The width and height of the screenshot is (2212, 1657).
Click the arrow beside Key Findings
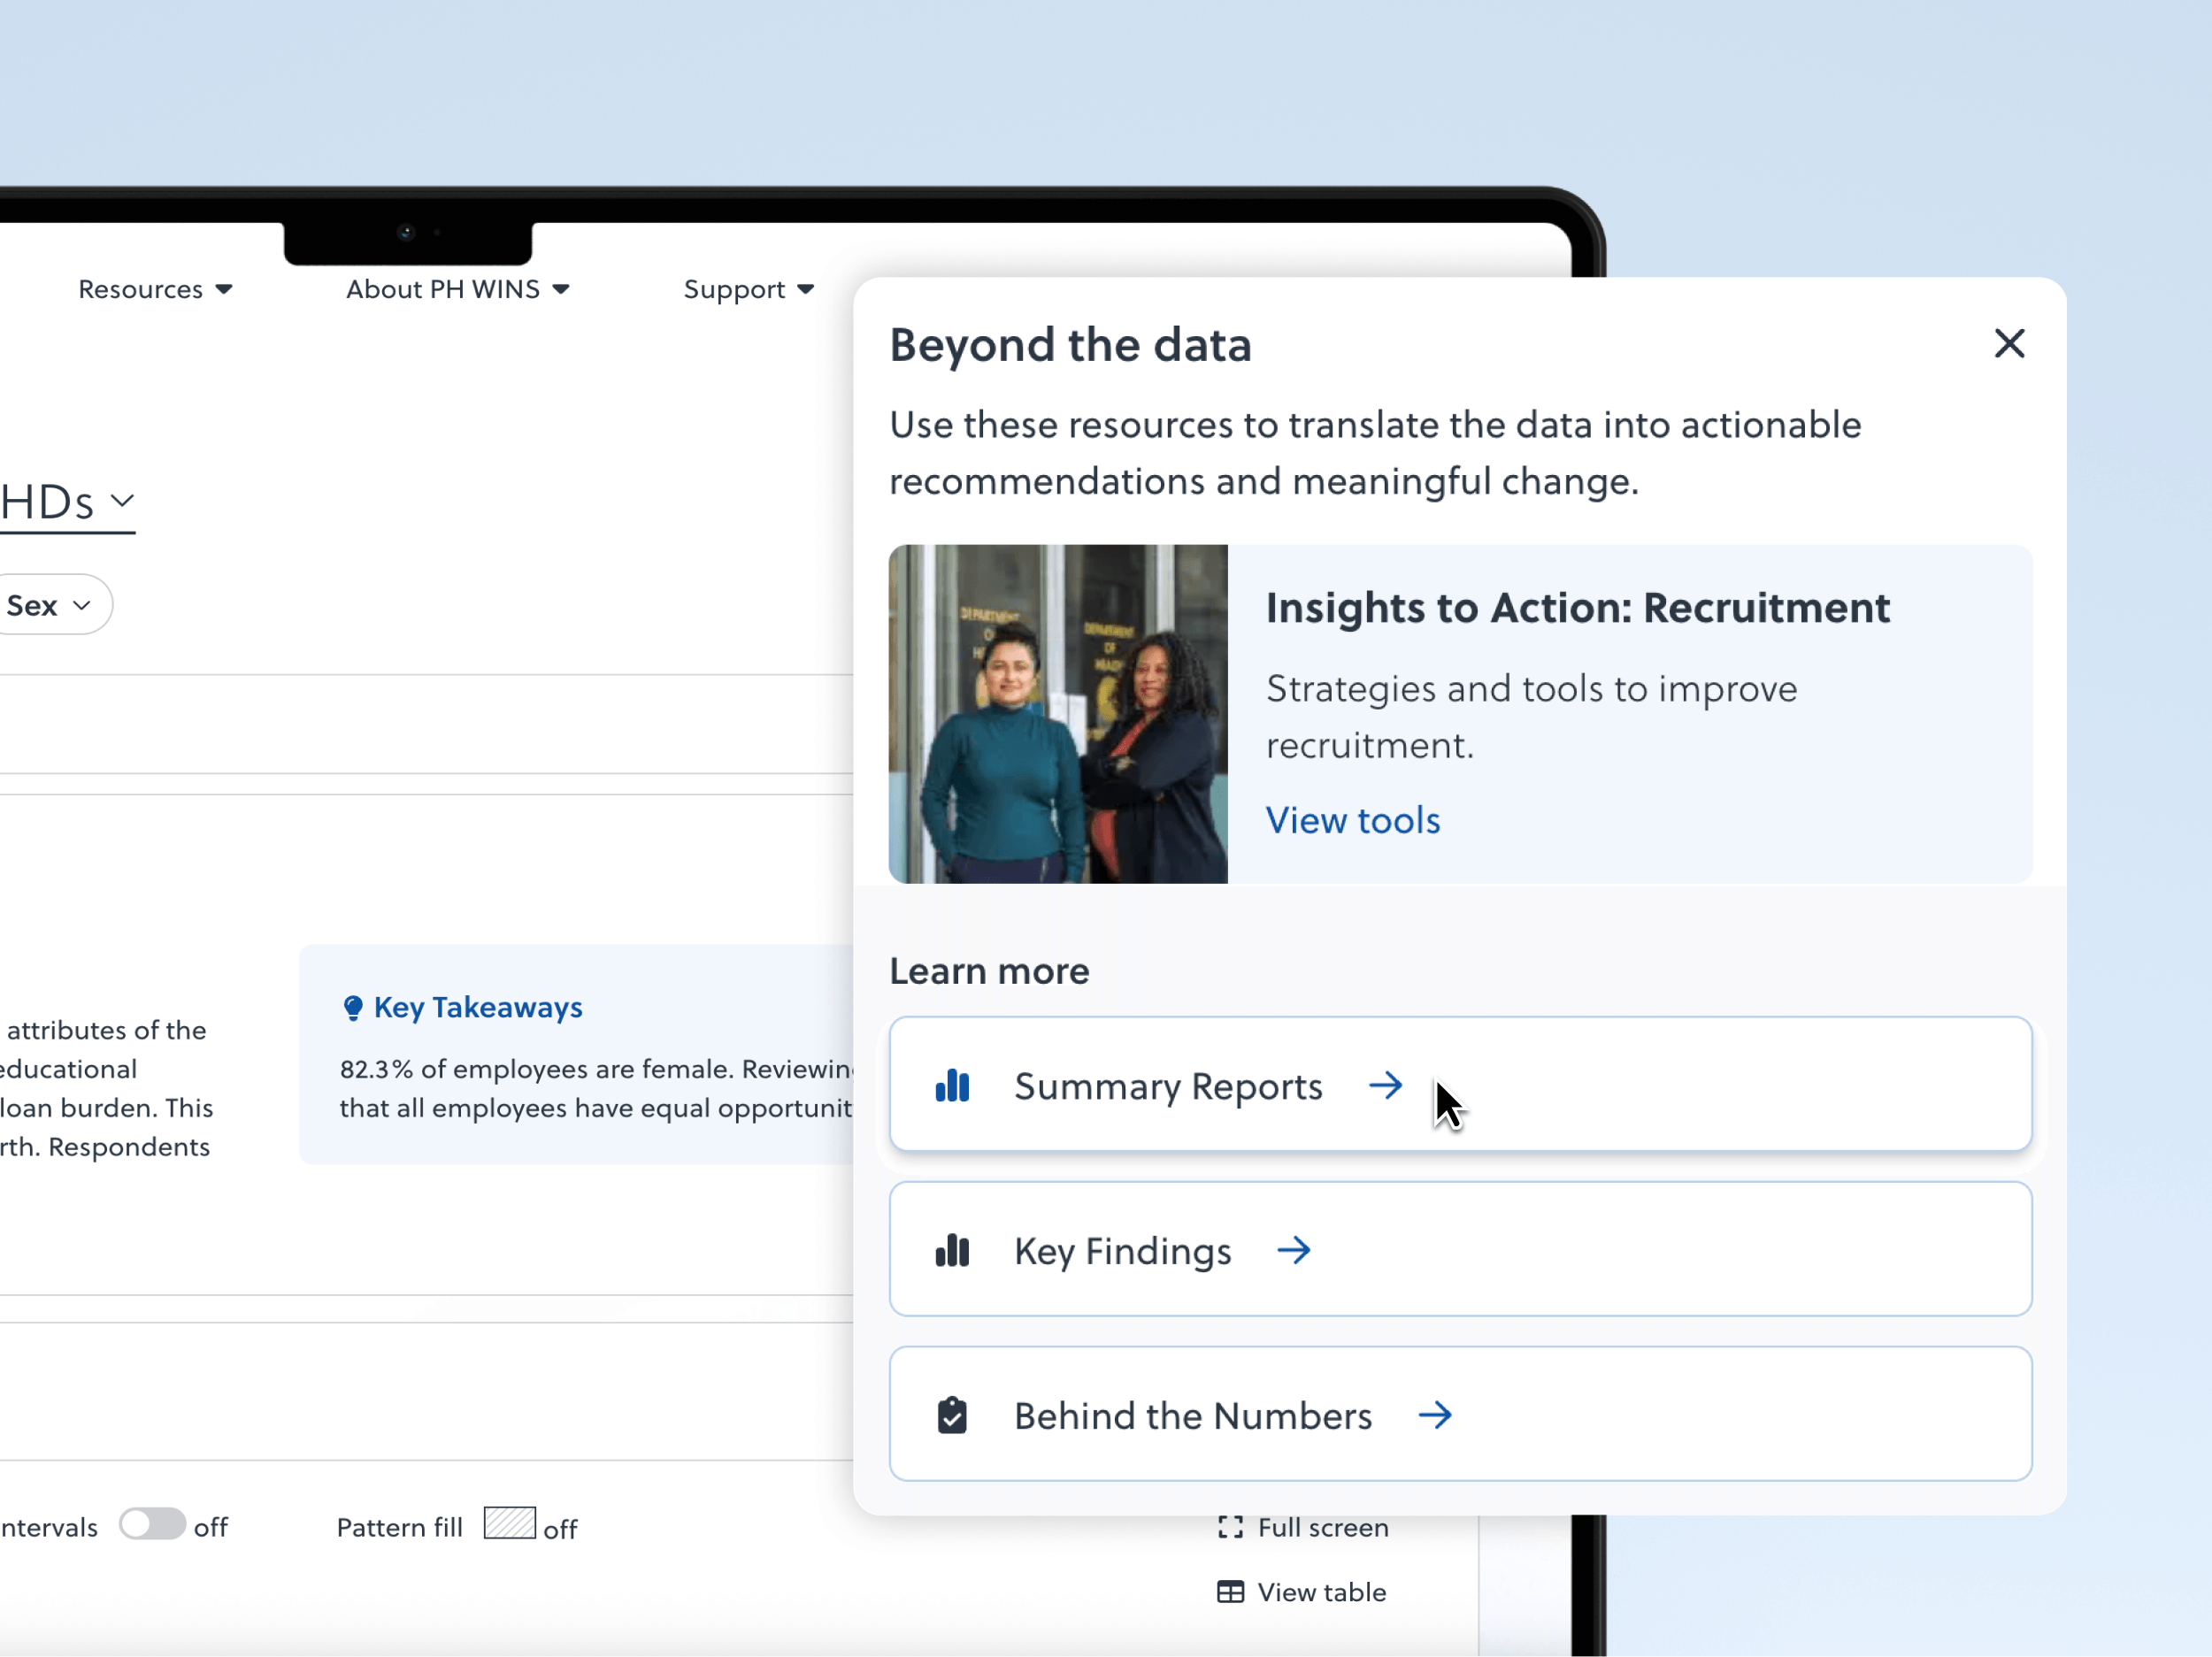coord(1293,1250)
